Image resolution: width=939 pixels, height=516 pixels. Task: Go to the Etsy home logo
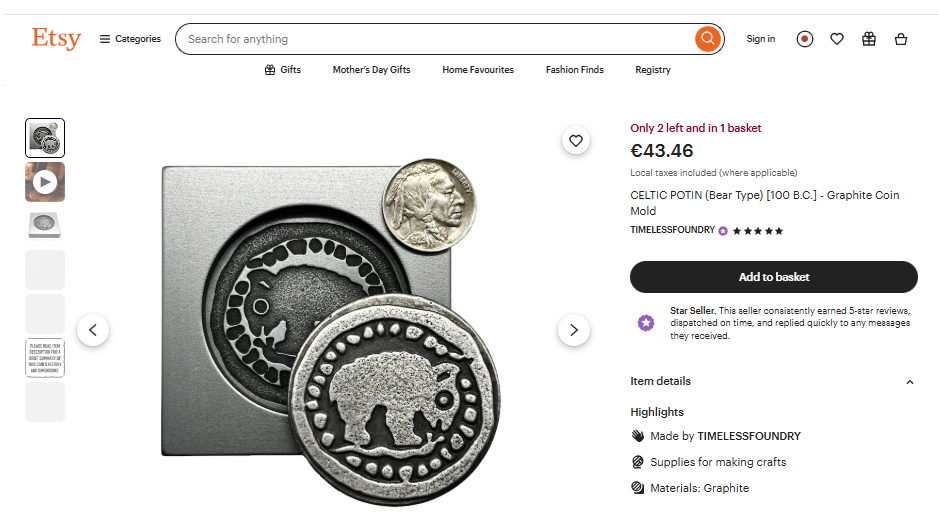(x=56, y=38)
